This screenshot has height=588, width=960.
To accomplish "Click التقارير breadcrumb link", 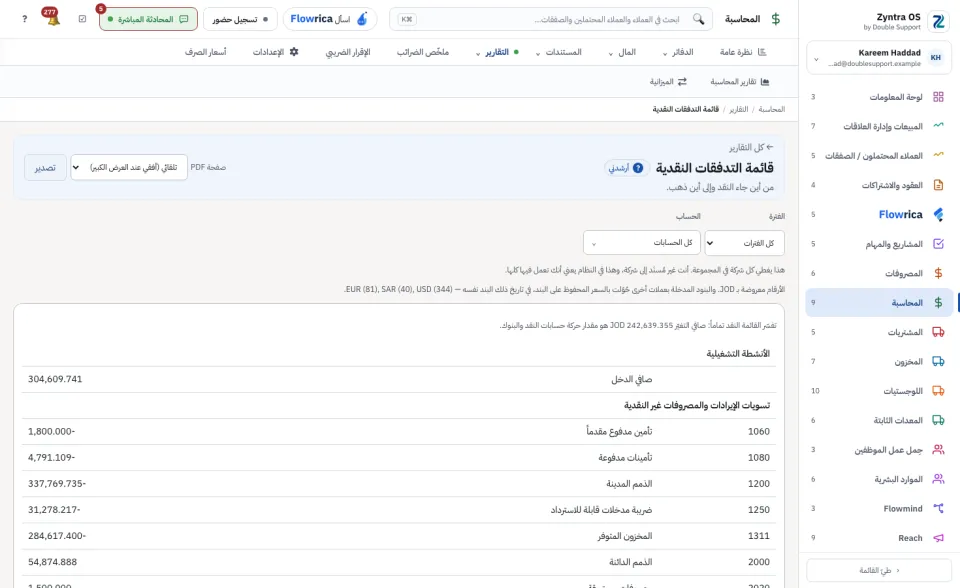I will (738, 109).
